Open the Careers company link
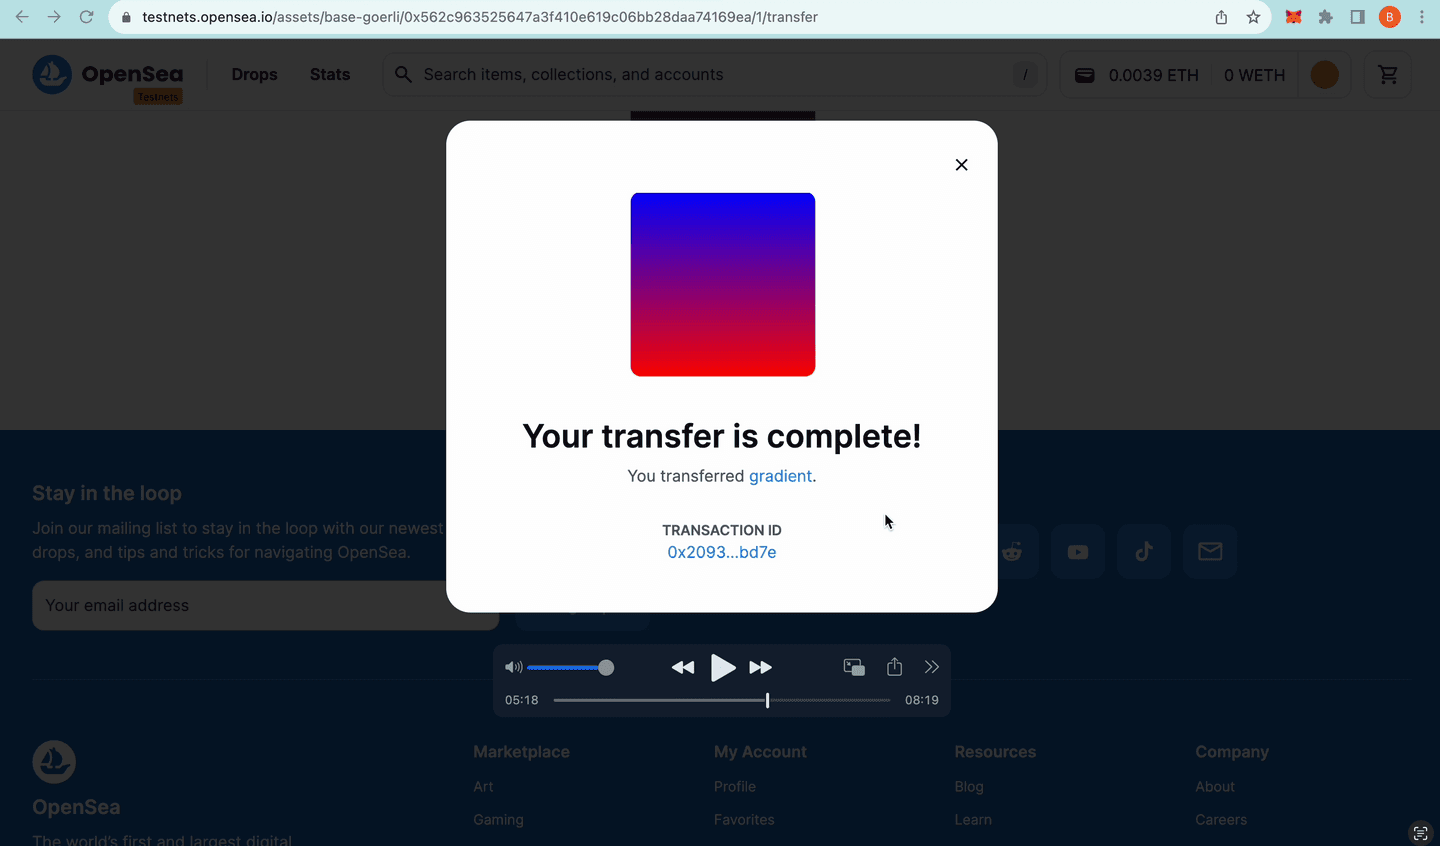This screenshot has height=846, width=1440. click(x=1221, y=819)
